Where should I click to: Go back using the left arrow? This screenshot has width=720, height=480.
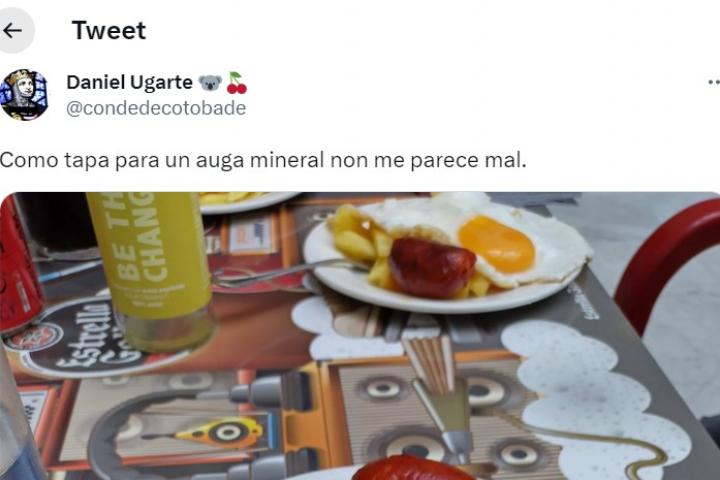click(x=13, y=30)
